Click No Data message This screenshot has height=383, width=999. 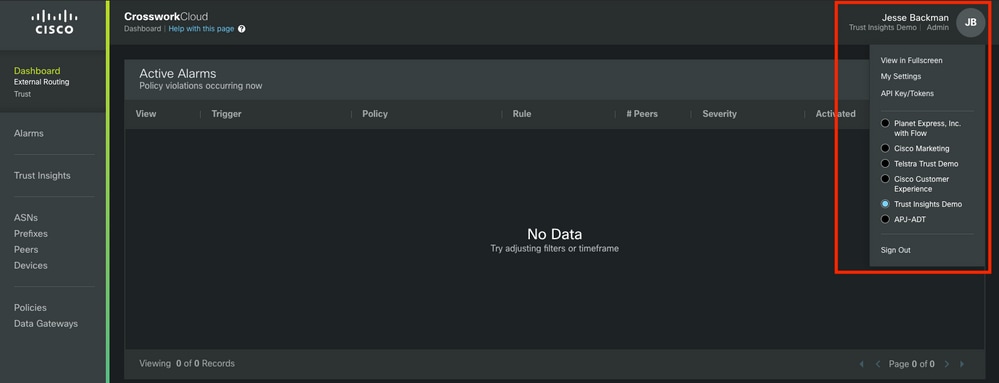[554, 234]
